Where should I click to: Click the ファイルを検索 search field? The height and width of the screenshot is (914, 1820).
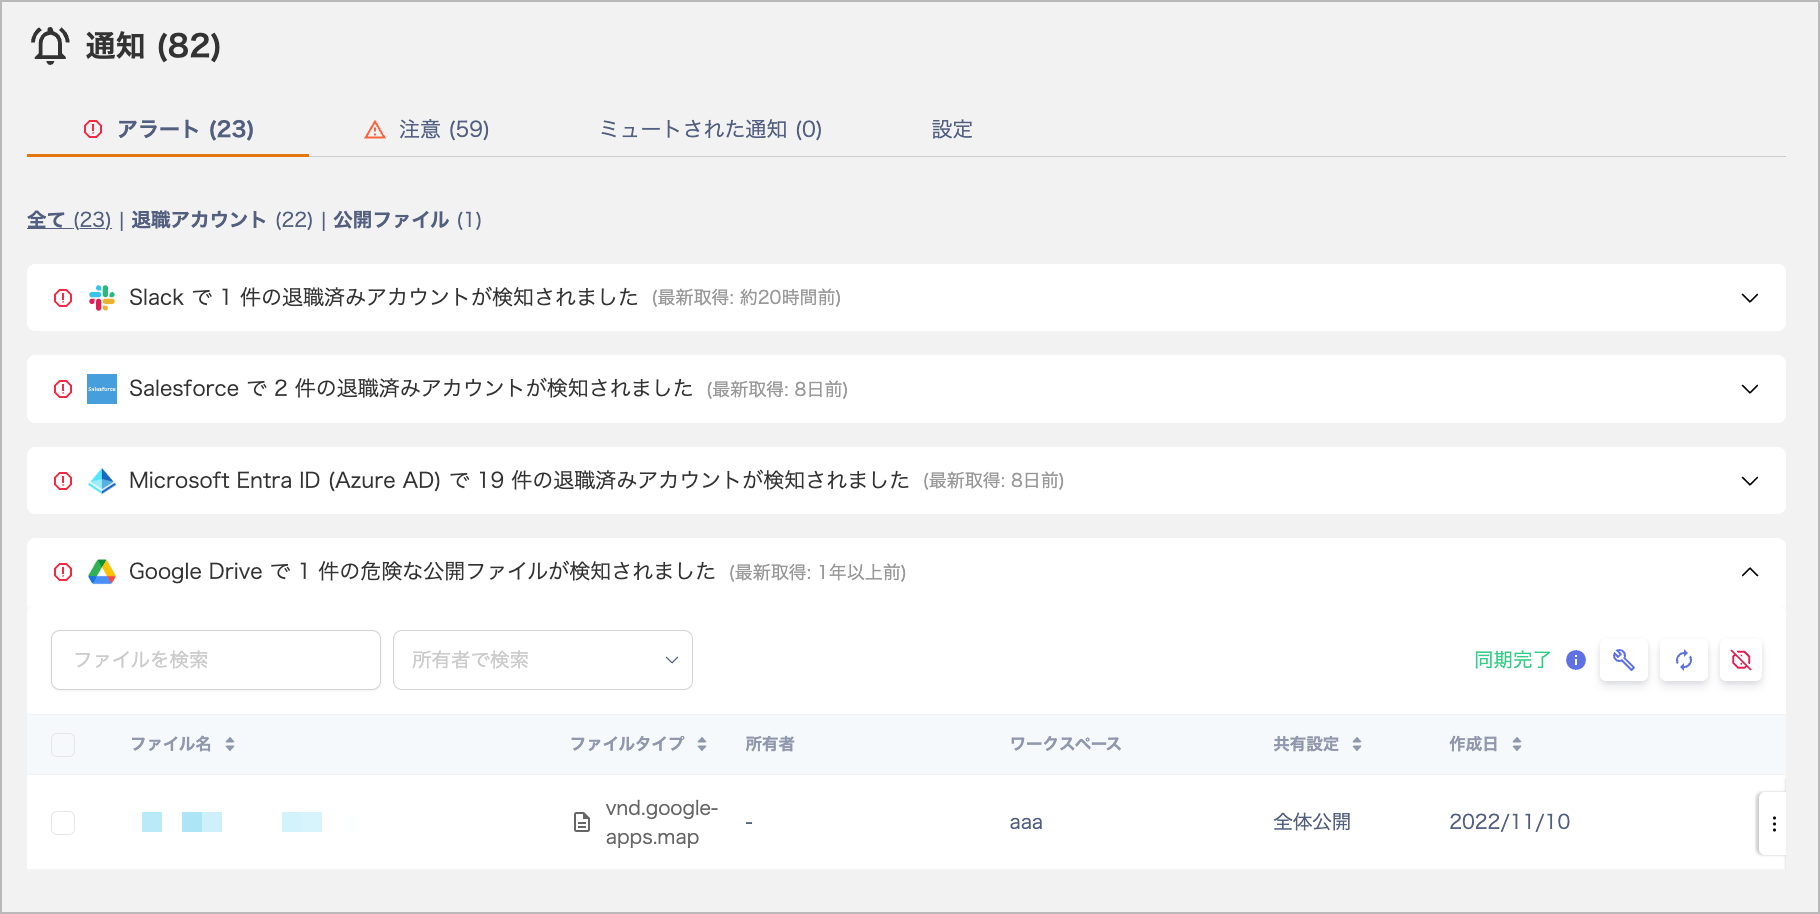[x=216, y=660]
